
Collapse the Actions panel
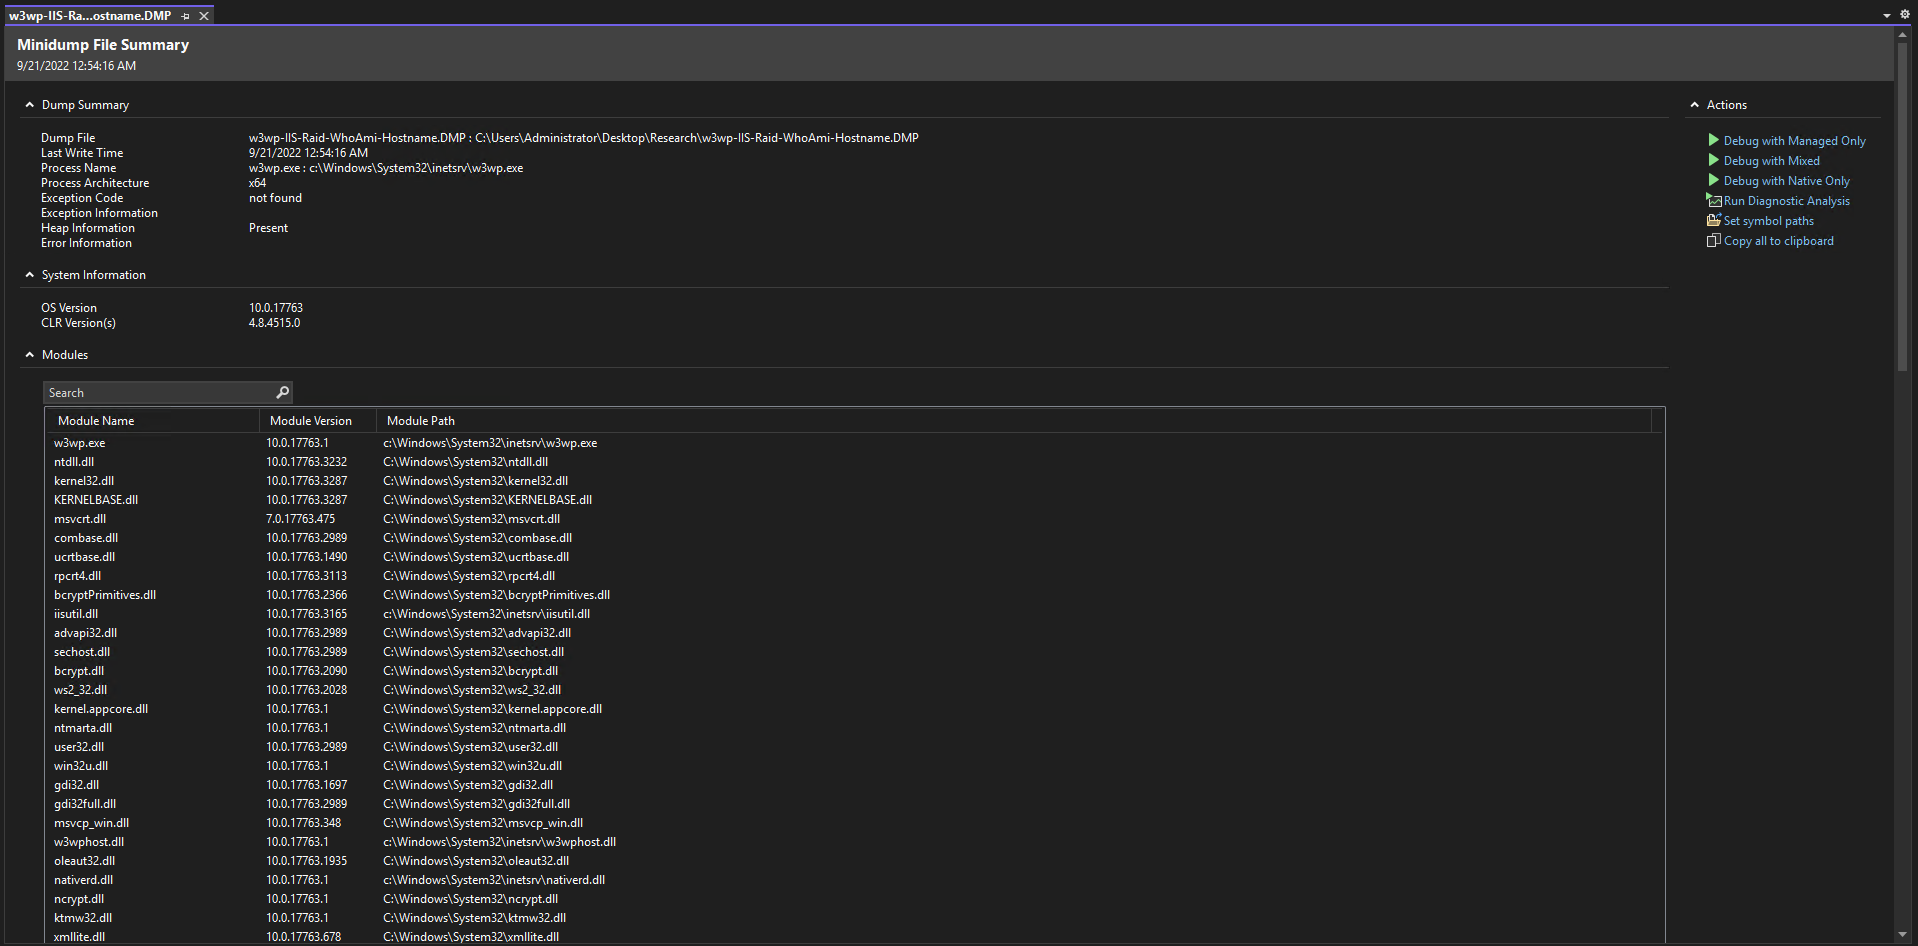pos(1694,105)
